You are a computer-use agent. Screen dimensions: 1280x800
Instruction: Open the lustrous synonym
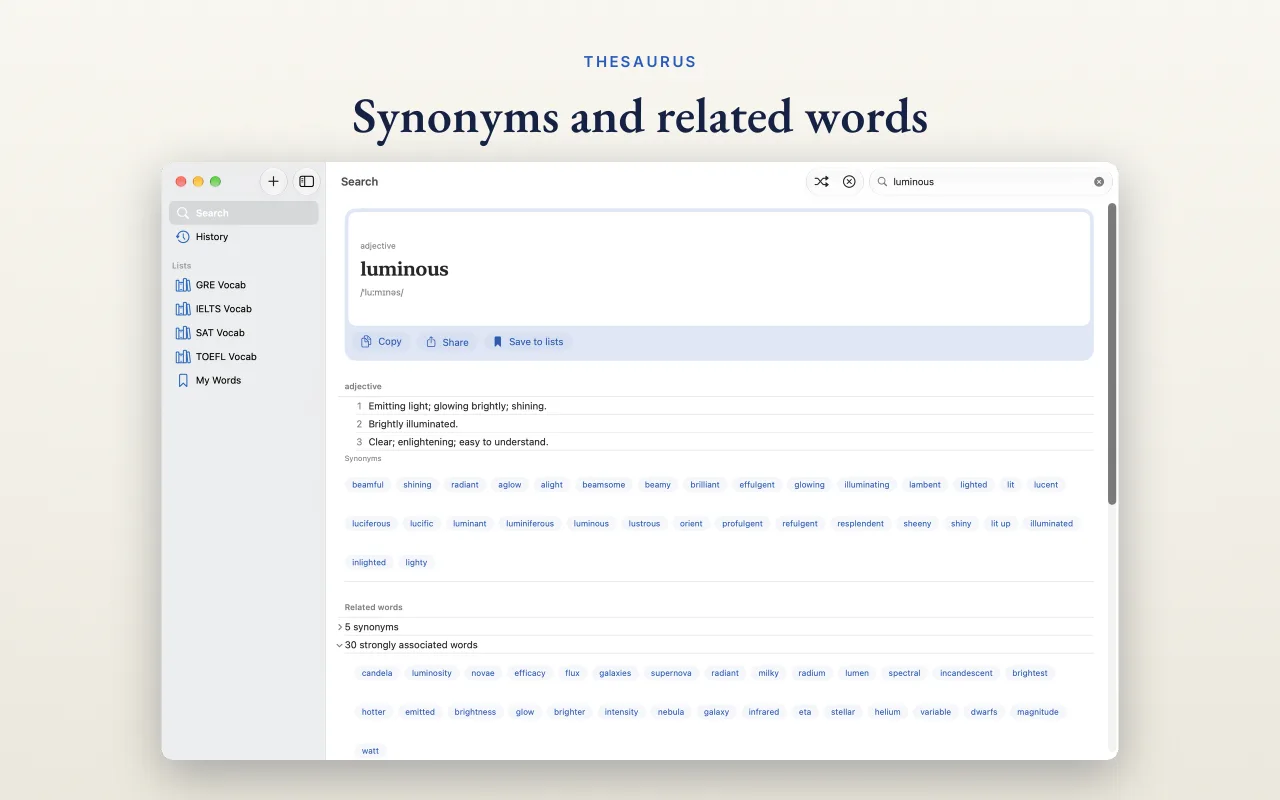click(x=645, y=524)
